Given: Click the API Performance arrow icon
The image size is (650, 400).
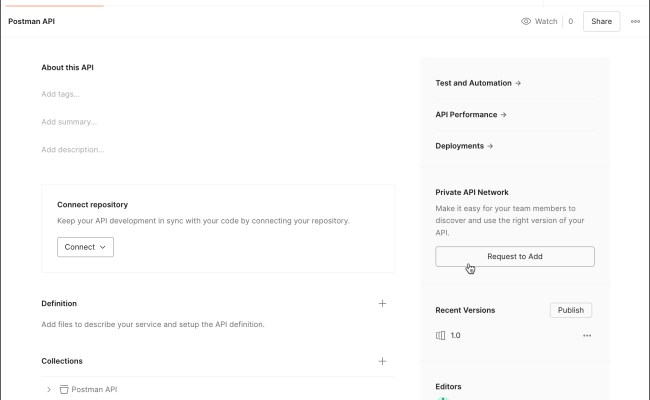Looking at the screenshot, I should click(x=503, y=114).
